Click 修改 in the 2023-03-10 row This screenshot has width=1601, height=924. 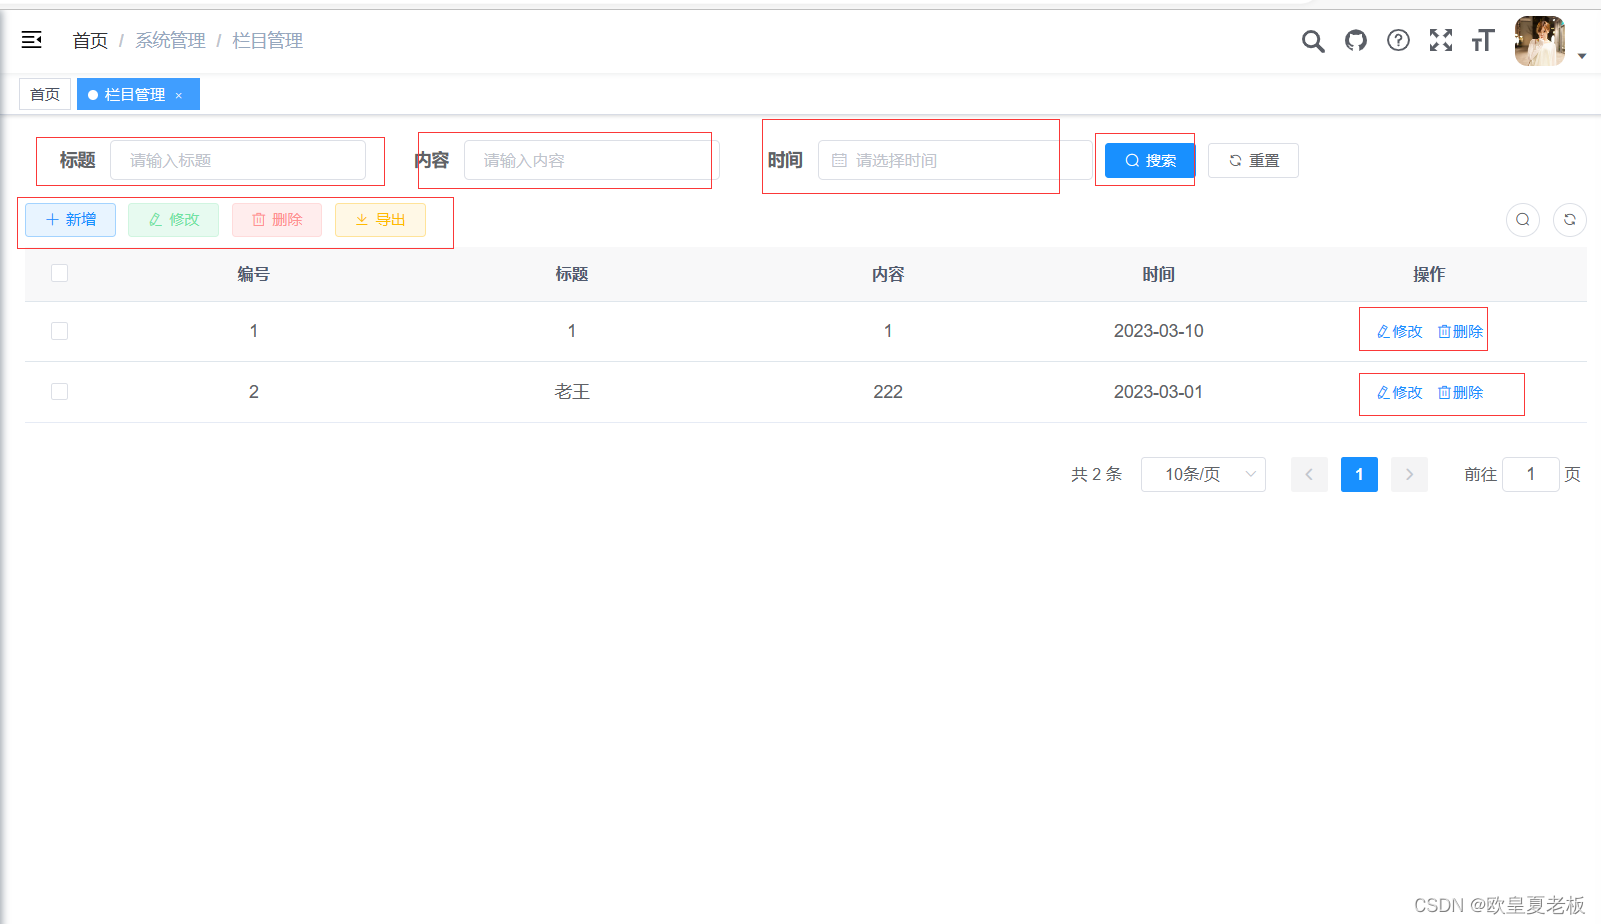pos(1399,331)
